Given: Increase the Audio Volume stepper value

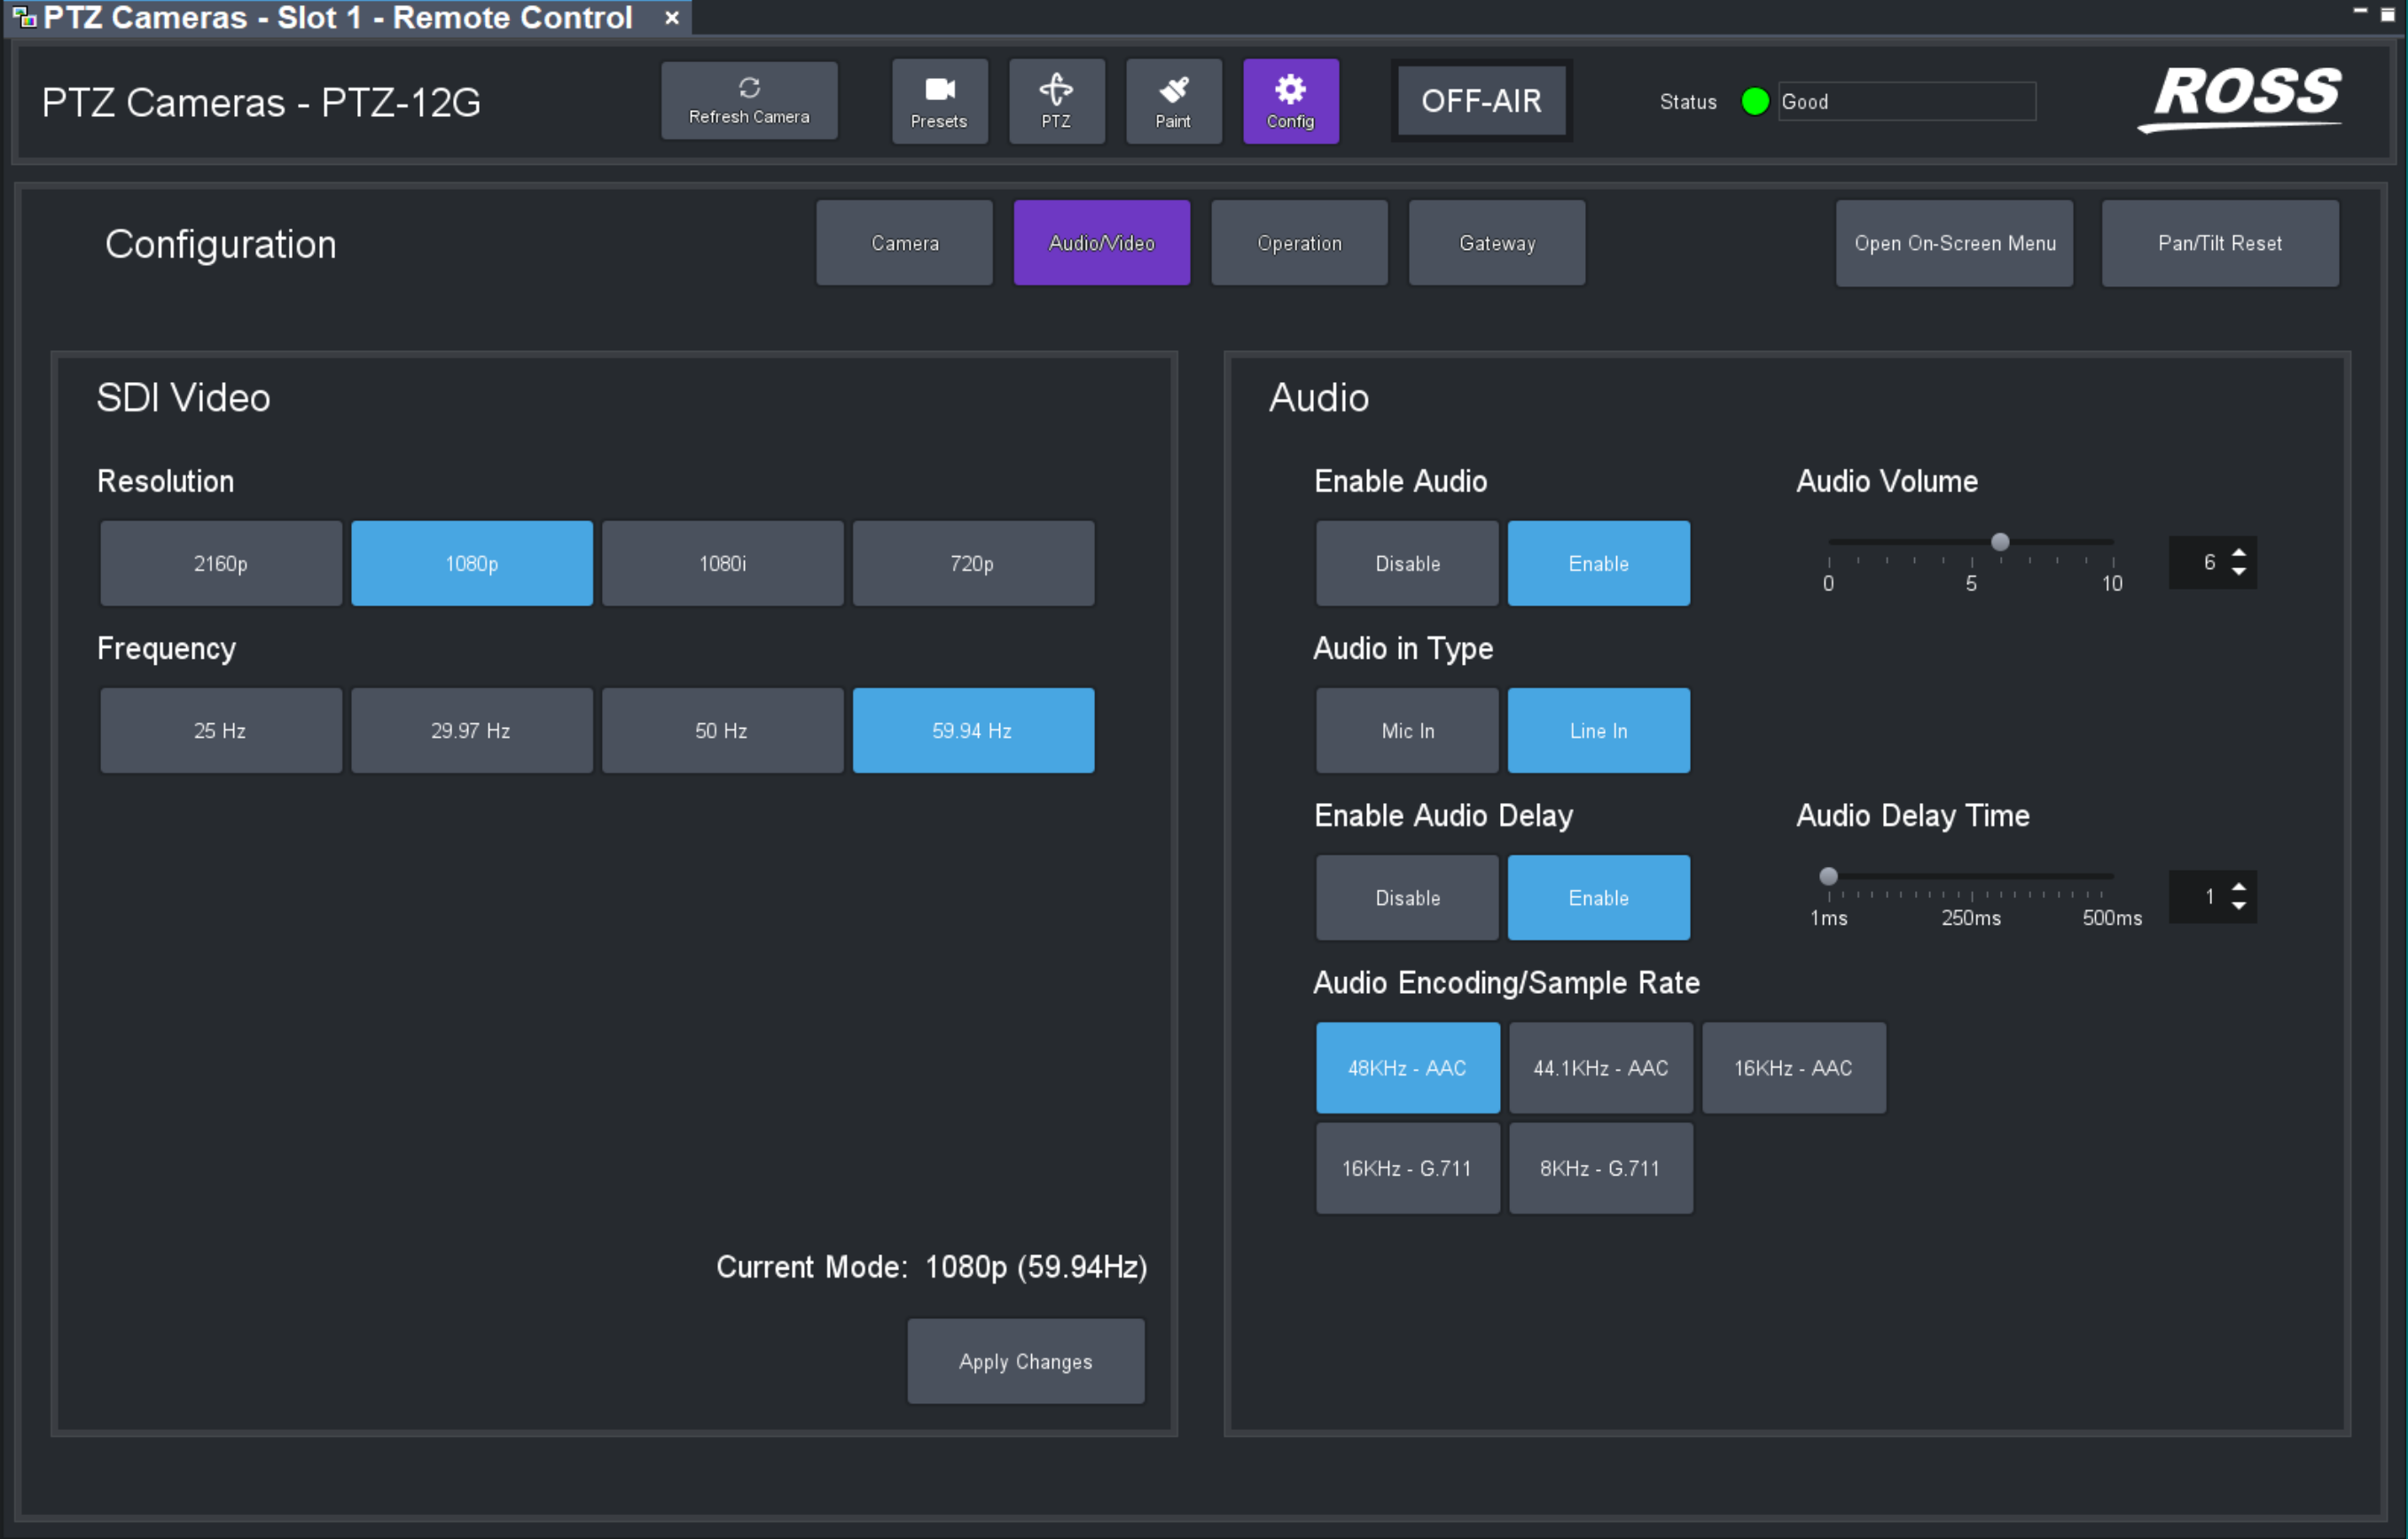Looking at the screenshot, I should (2238, 552).
